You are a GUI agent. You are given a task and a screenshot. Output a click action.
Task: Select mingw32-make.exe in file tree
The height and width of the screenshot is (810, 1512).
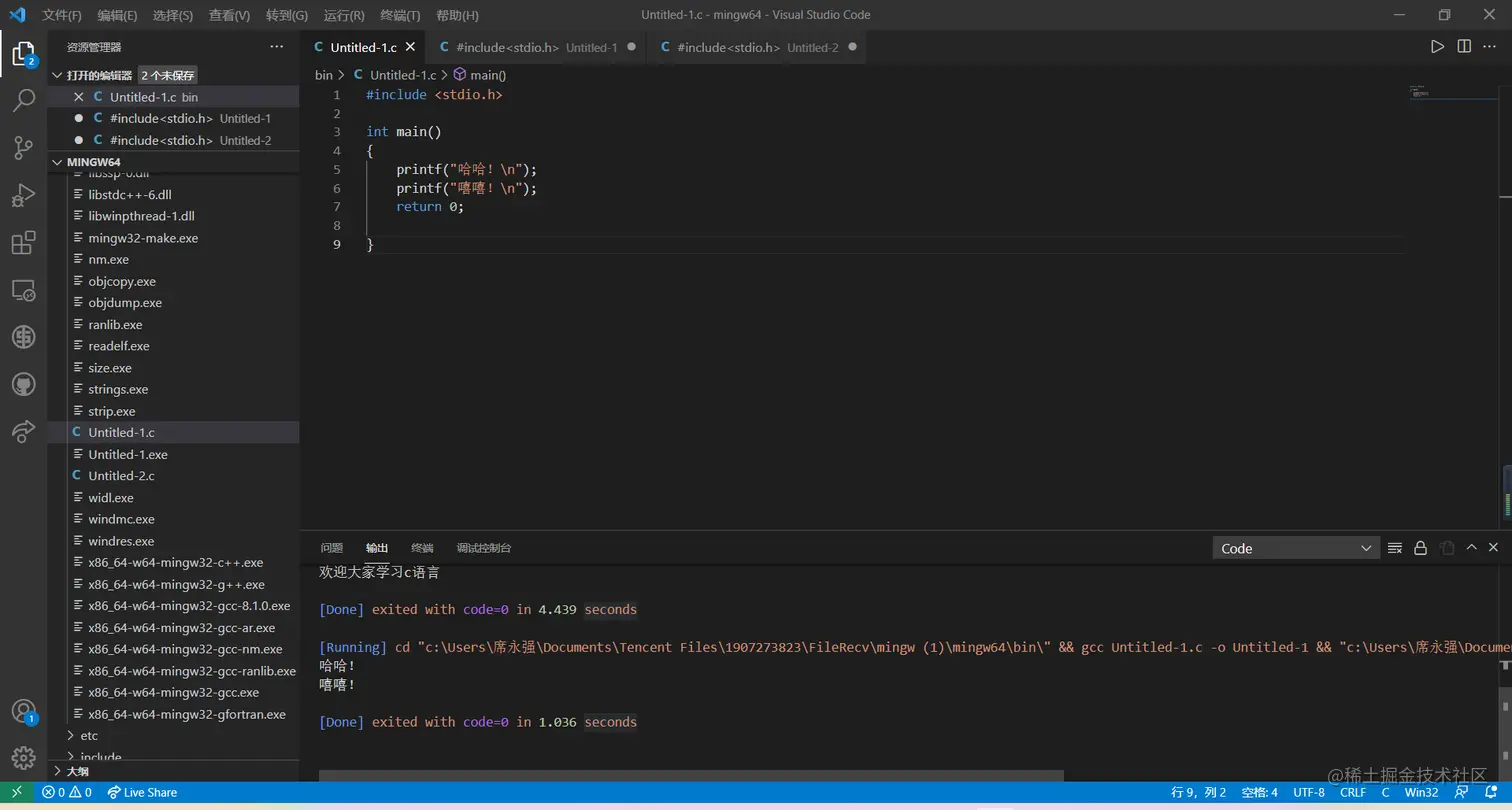point(174,238)
